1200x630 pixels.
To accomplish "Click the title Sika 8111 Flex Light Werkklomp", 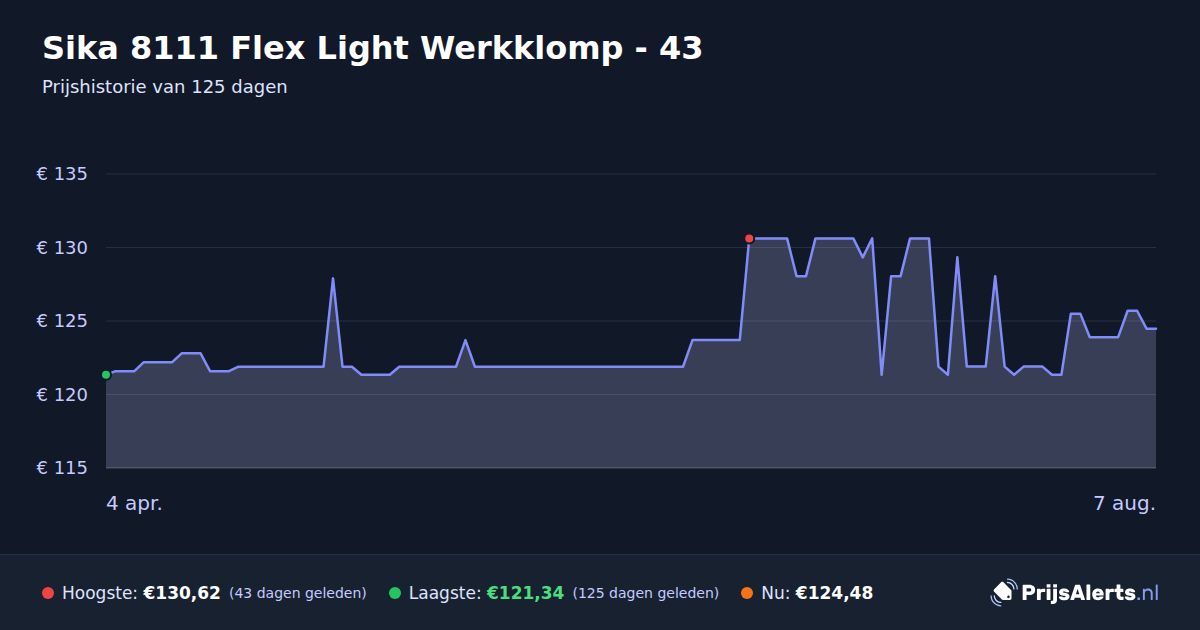I will [372, 48].
